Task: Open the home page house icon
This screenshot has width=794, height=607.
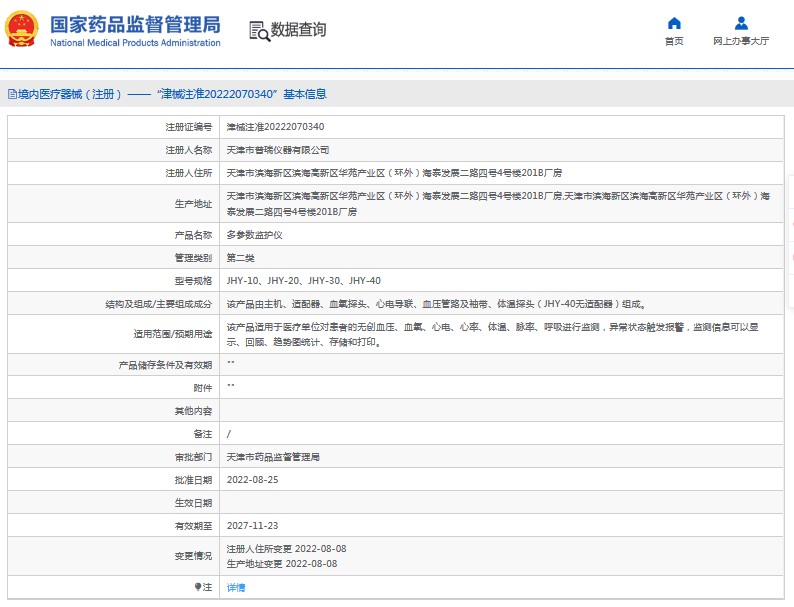Action: point(674,23)
